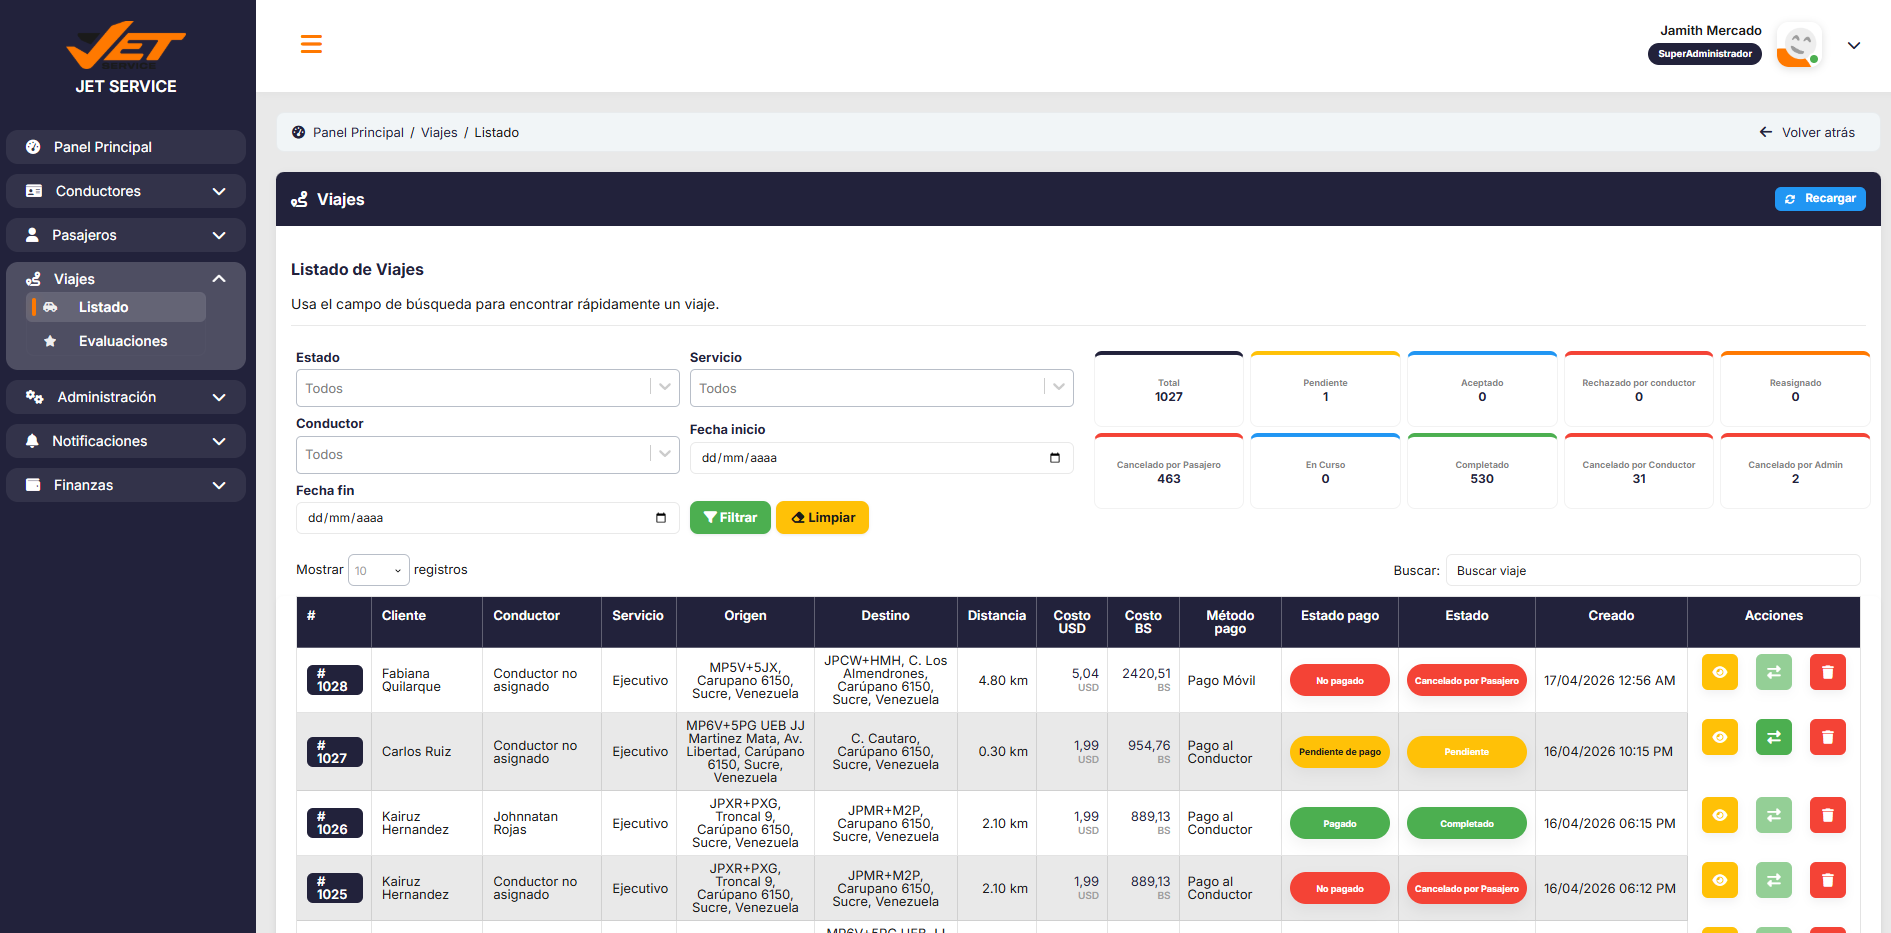
Task: Delete trip 1026 with the trash icon
Action: pyautogui.click(x=1828, y=815)
